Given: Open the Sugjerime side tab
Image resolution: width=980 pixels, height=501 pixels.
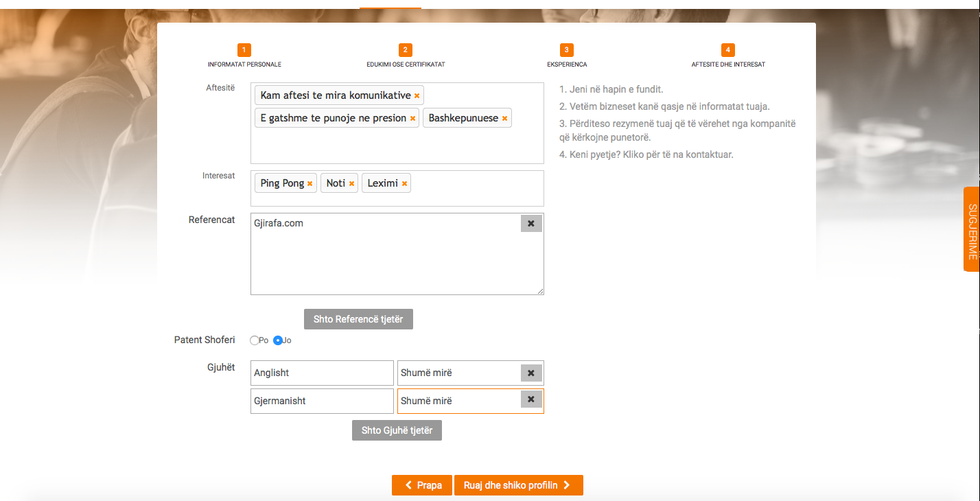Looking at the screenshot, I should point(970,229).
